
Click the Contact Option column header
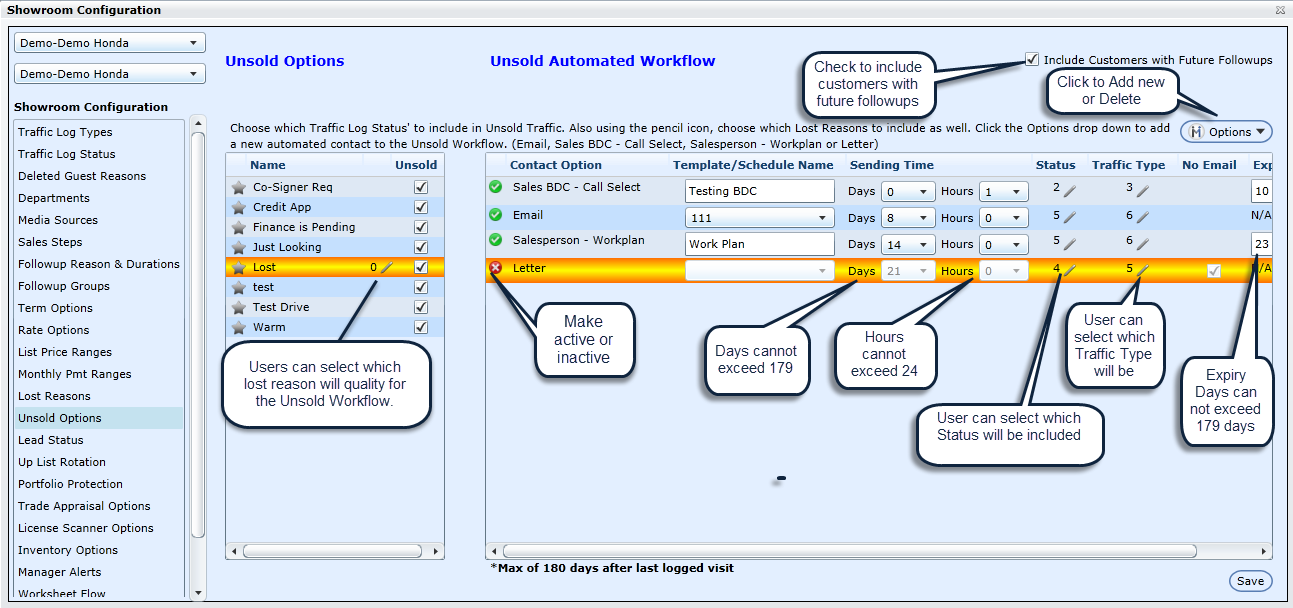pos(556,165)
